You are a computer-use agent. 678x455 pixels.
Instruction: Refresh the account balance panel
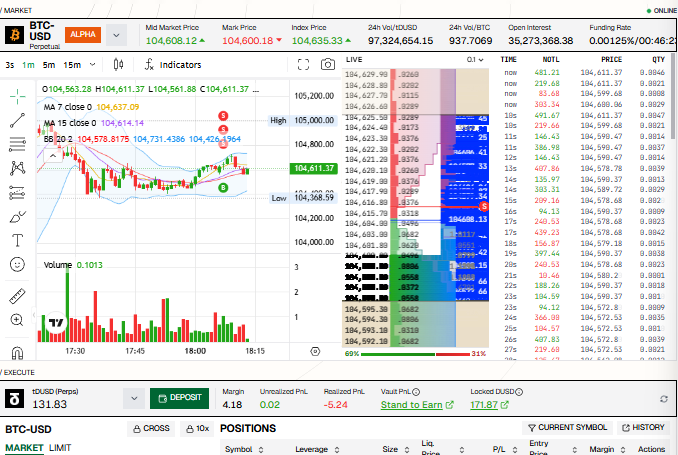pyautogui.click(x=664, y=399)
